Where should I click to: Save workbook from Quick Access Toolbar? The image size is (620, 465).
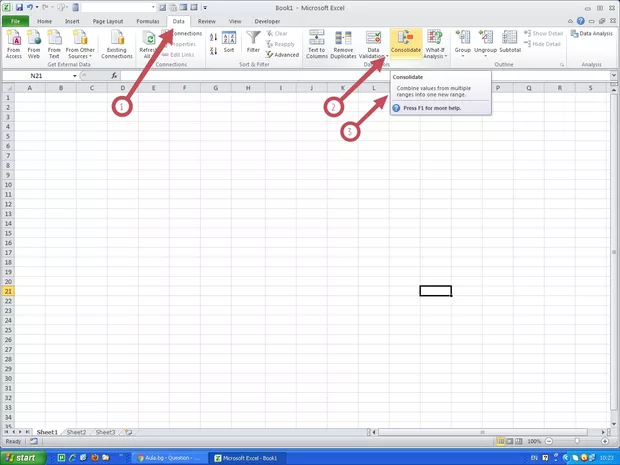pos(19,8)
